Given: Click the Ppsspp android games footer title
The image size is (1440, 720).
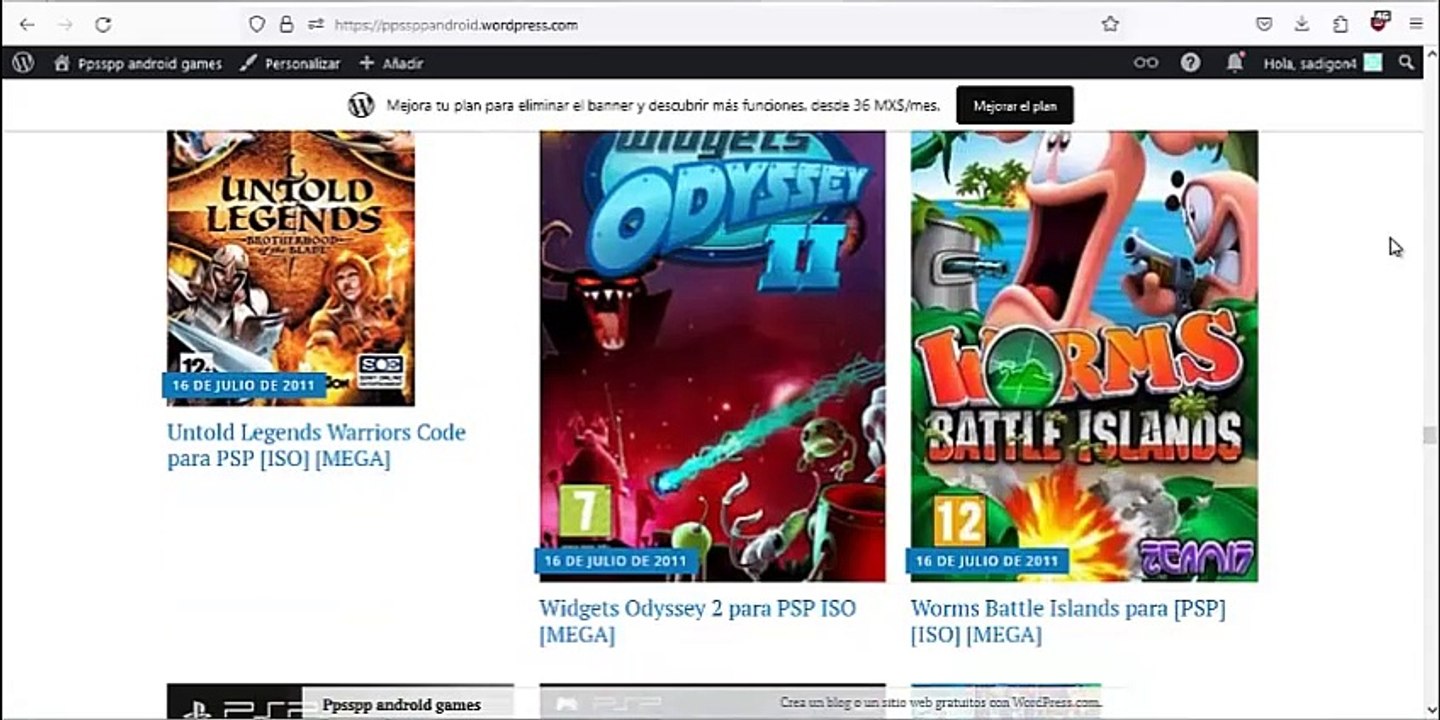Looking at the screenshot, I should (401, 705).
